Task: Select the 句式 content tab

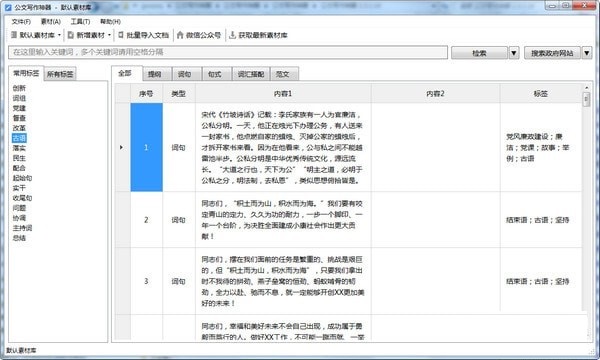Action: click(x=217, y=74)
